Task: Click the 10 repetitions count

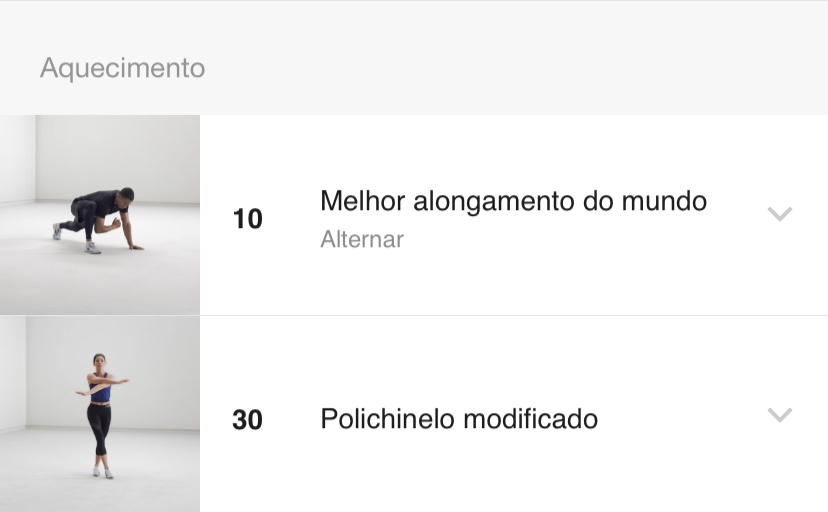Action: (247, 219)
